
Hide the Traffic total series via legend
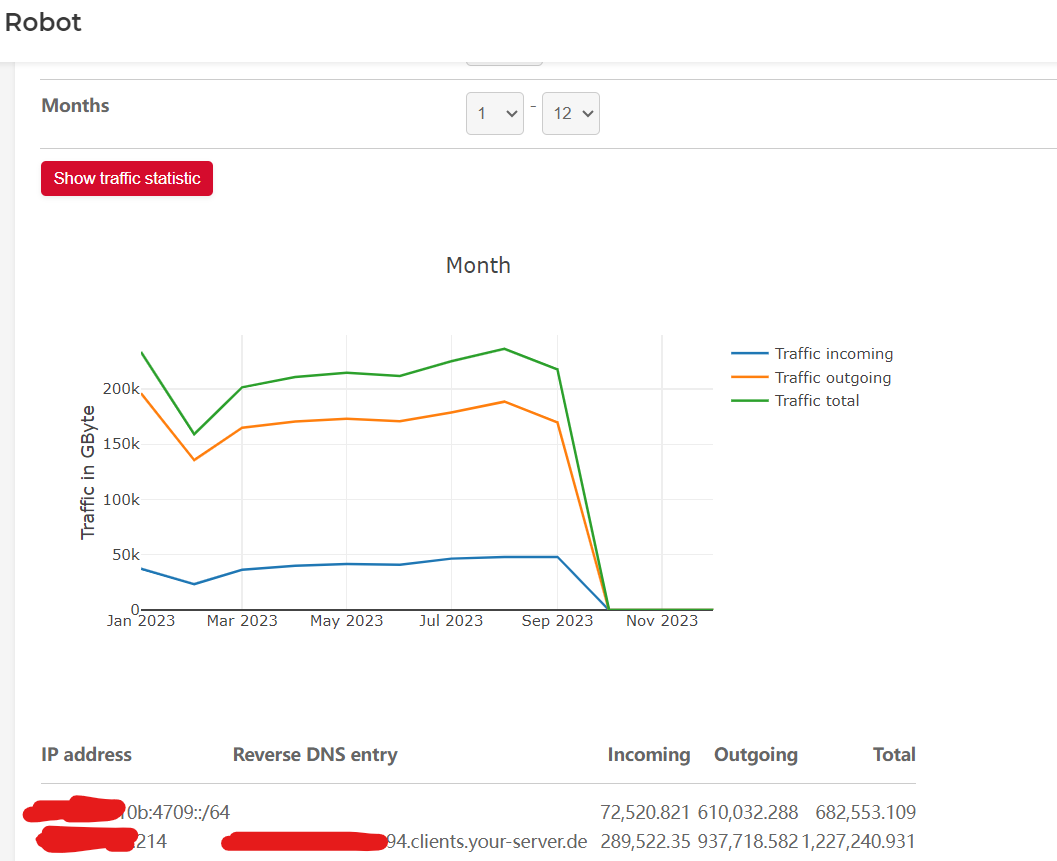click(x=817, y=401)
